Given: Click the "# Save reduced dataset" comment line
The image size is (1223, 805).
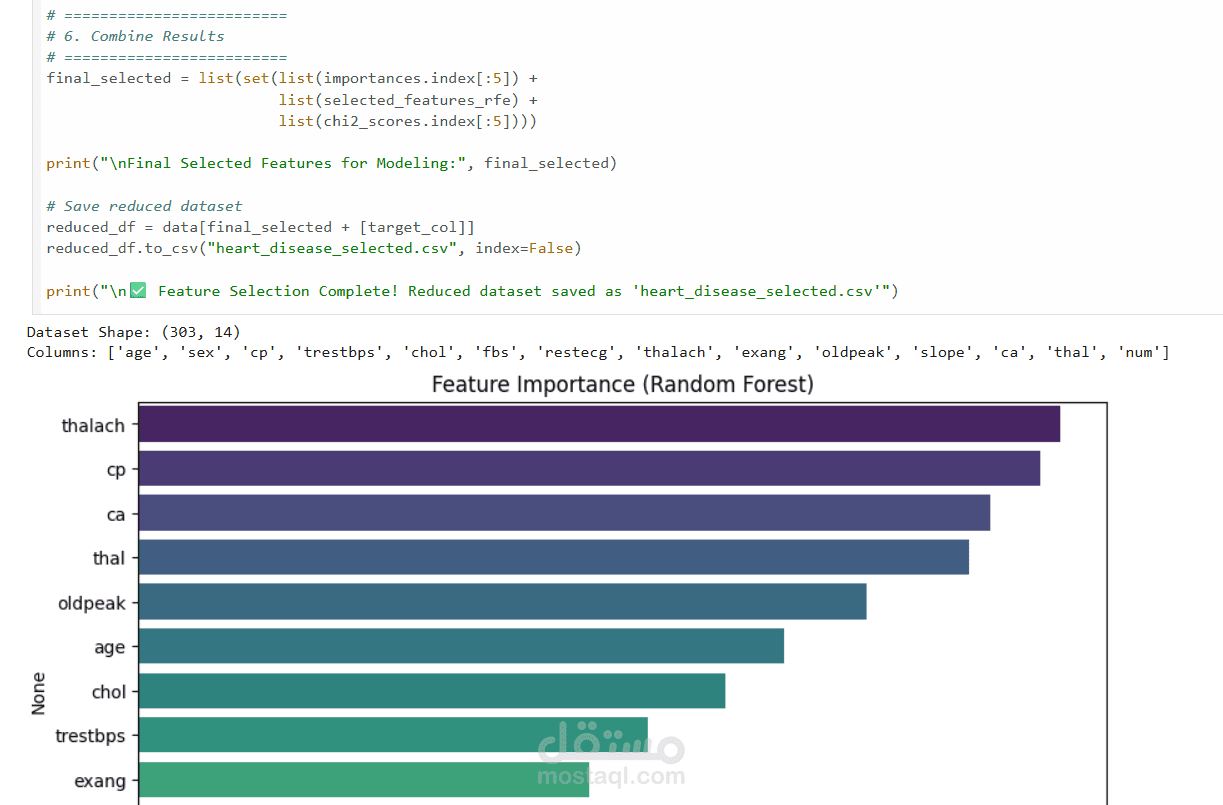Looking at the screenshot, I should [144, 206].
